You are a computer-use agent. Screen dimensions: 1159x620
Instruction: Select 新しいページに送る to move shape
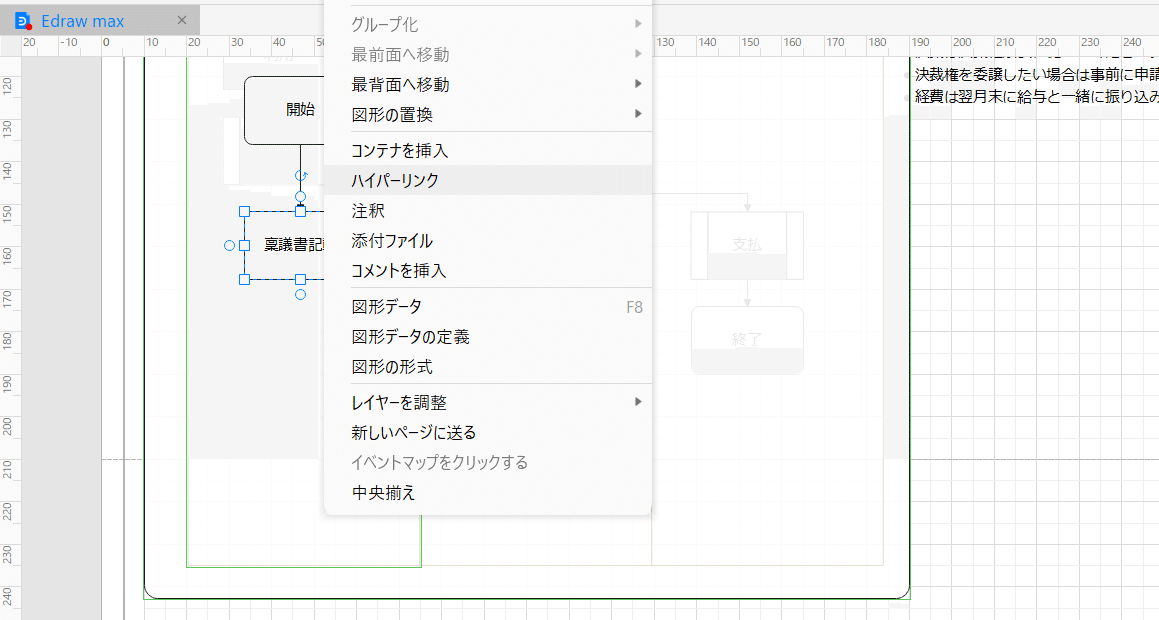tap(413, 431)
